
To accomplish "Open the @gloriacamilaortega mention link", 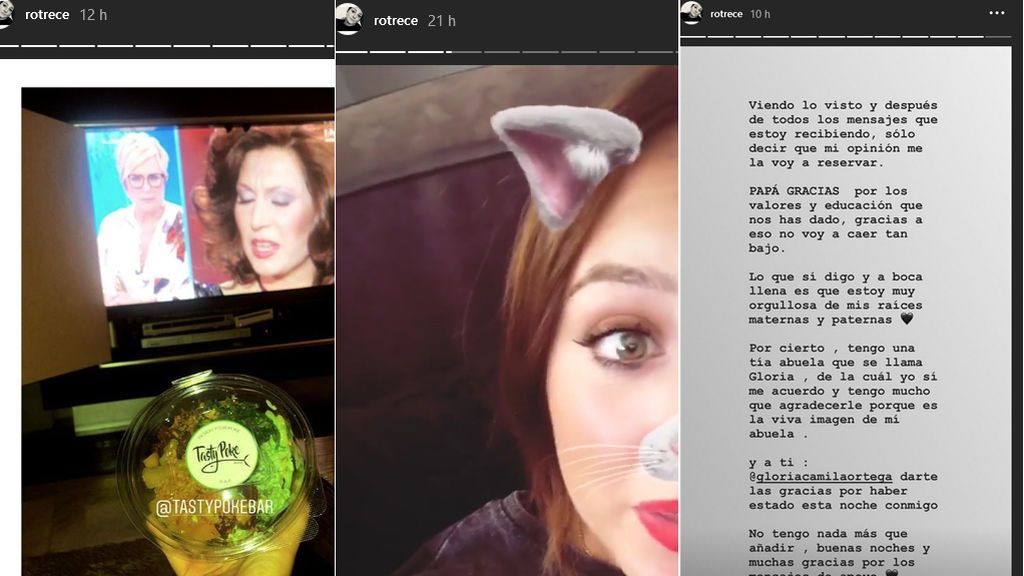I will [x=820, y=477].
